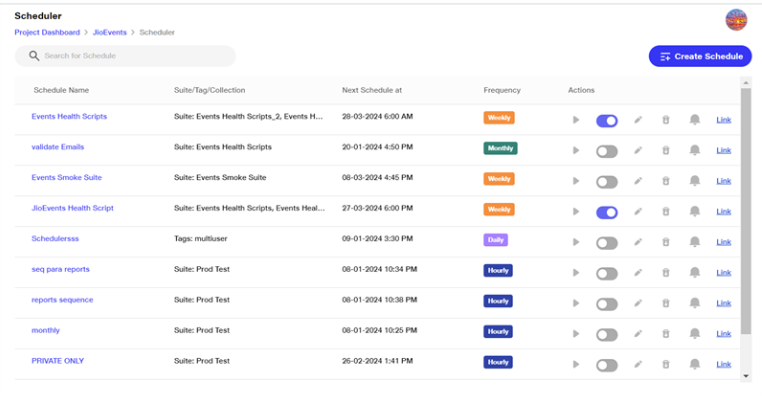Run the reports sequence schedule
Image resolution: width=762 pixels, height=396 pixels.
click(x=576, y=304)
